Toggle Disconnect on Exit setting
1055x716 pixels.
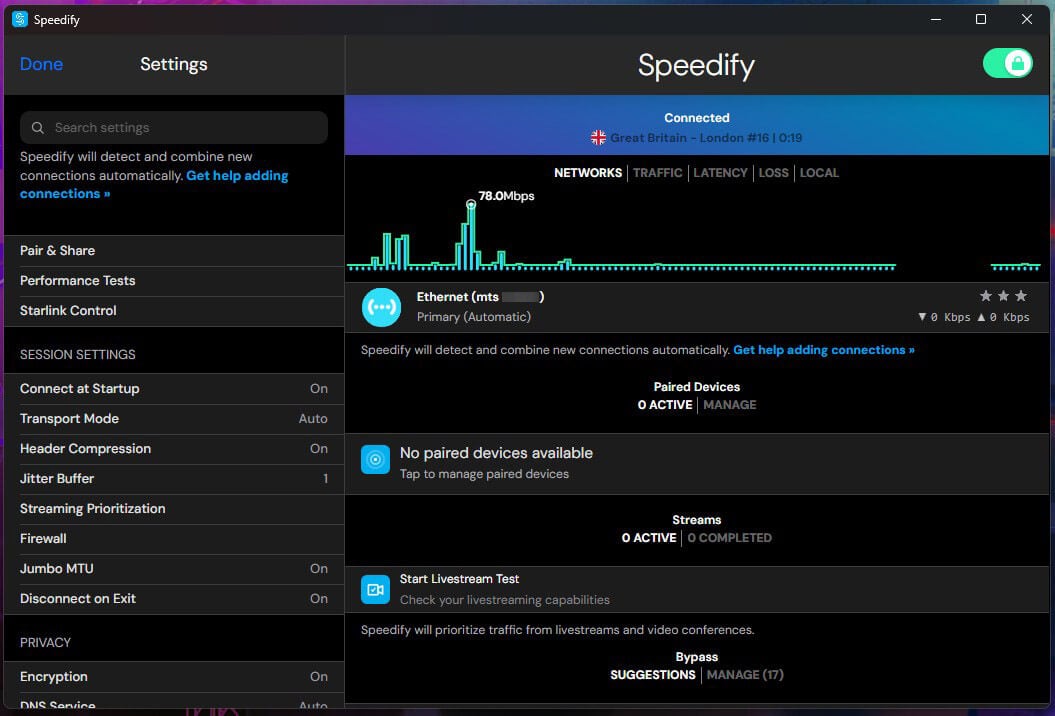tap(174, 599)
